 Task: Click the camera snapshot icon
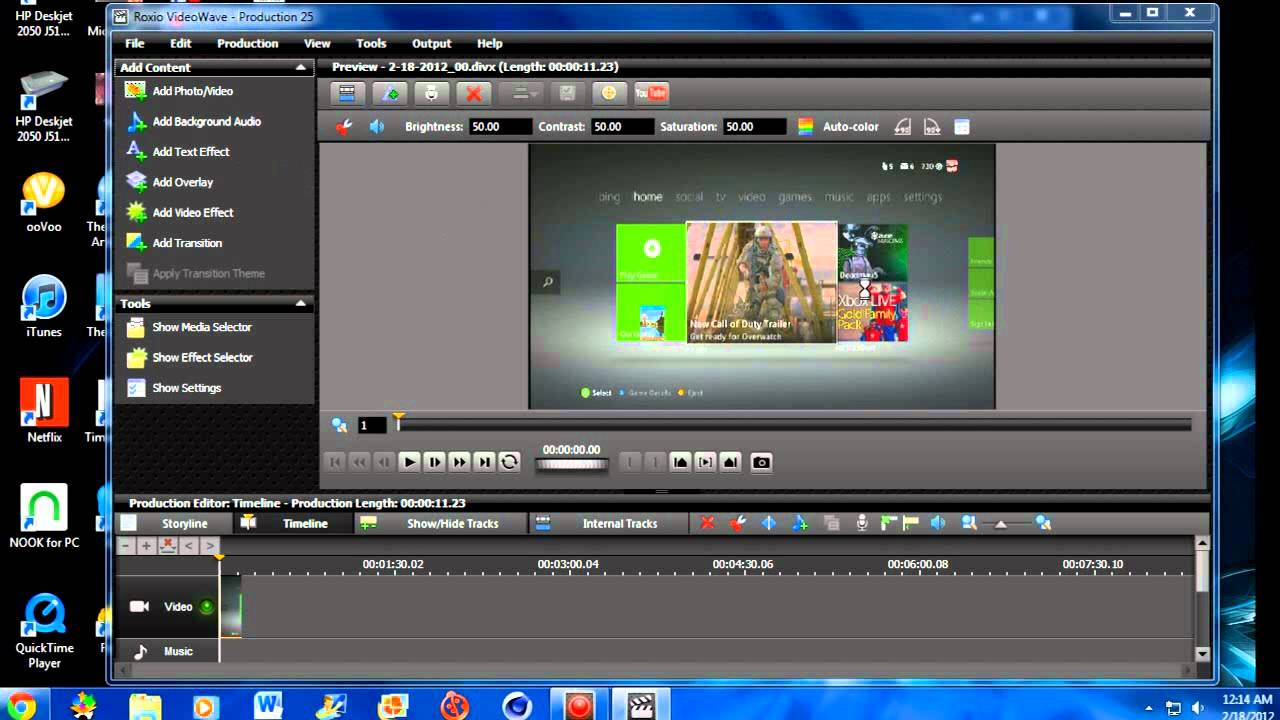[761, 462]
